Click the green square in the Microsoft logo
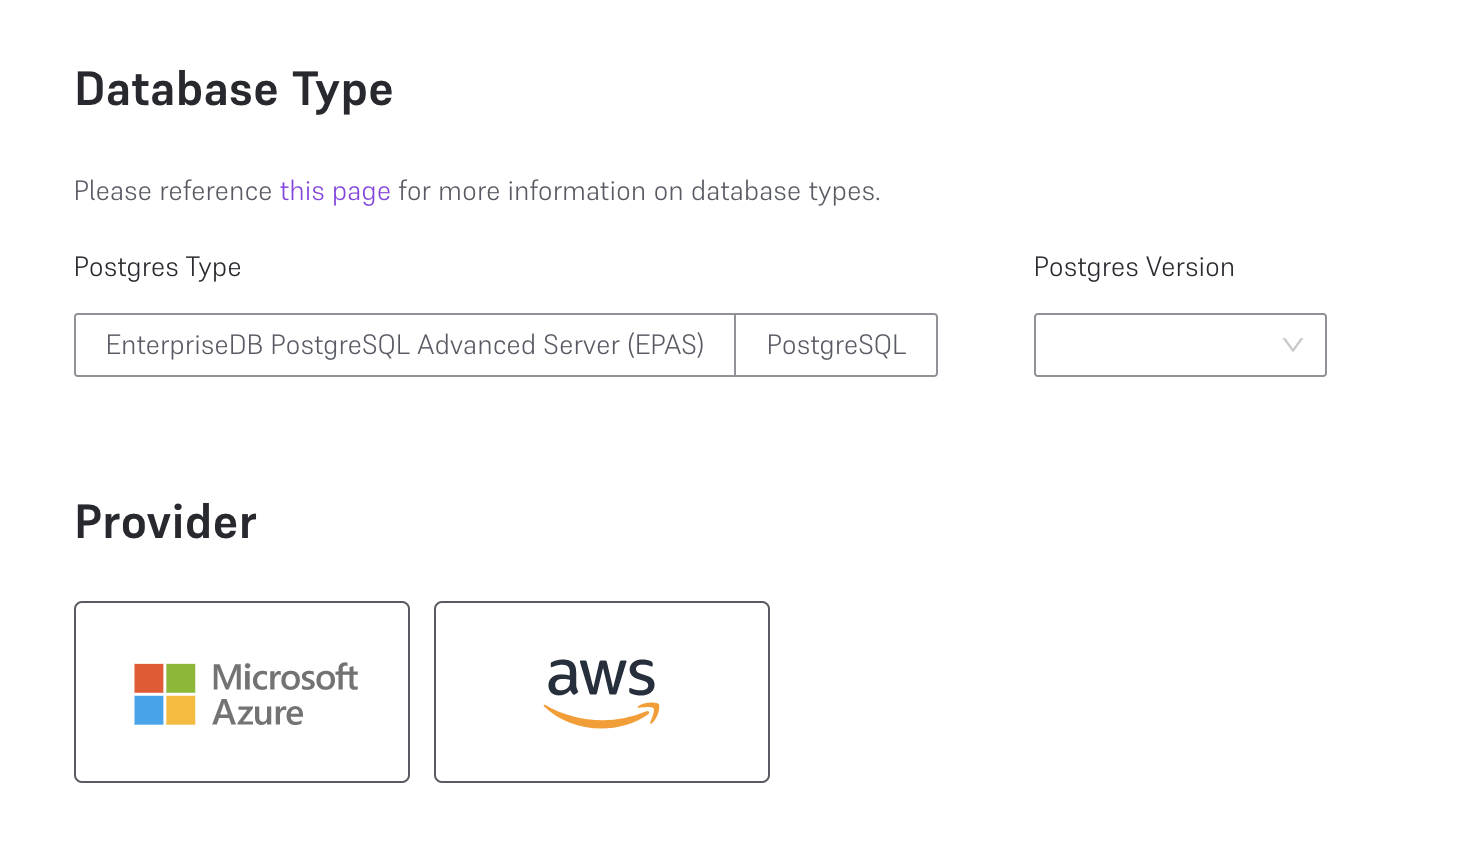The height and width of the screenshot is (856, 1458). [x=181, y=678]
